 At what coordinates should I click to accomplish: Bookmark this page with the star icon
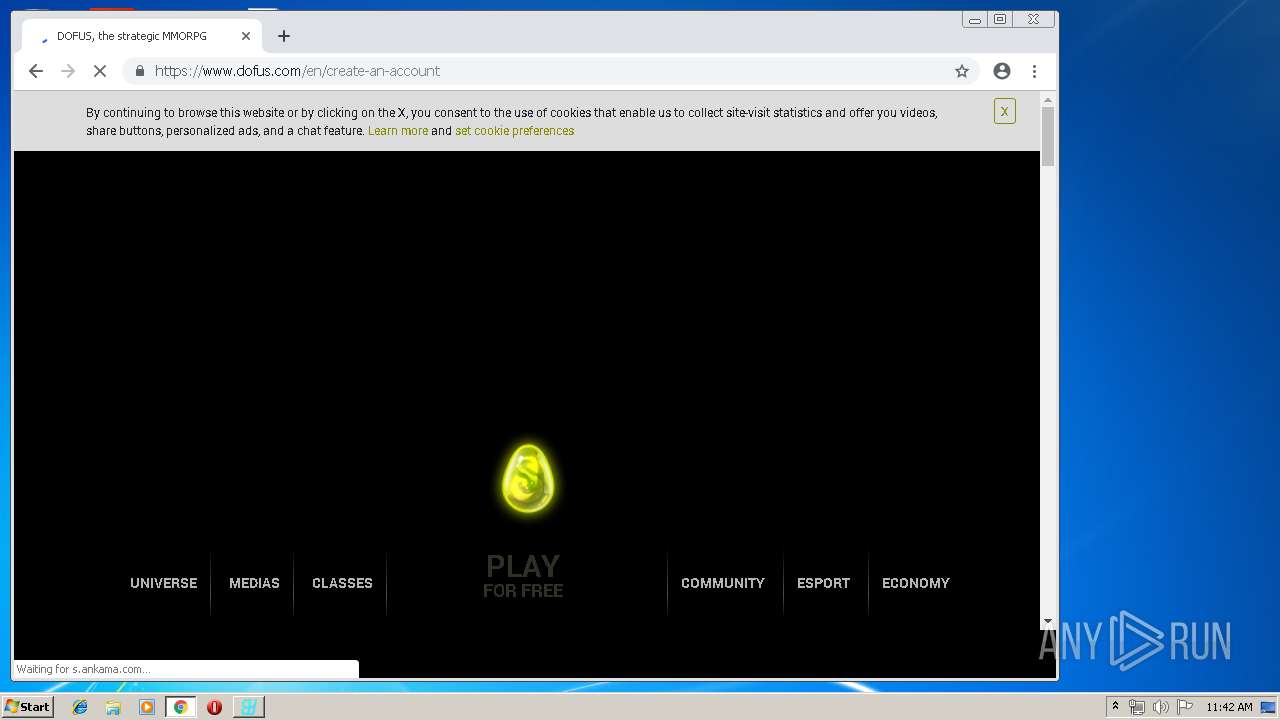(962, 71)
